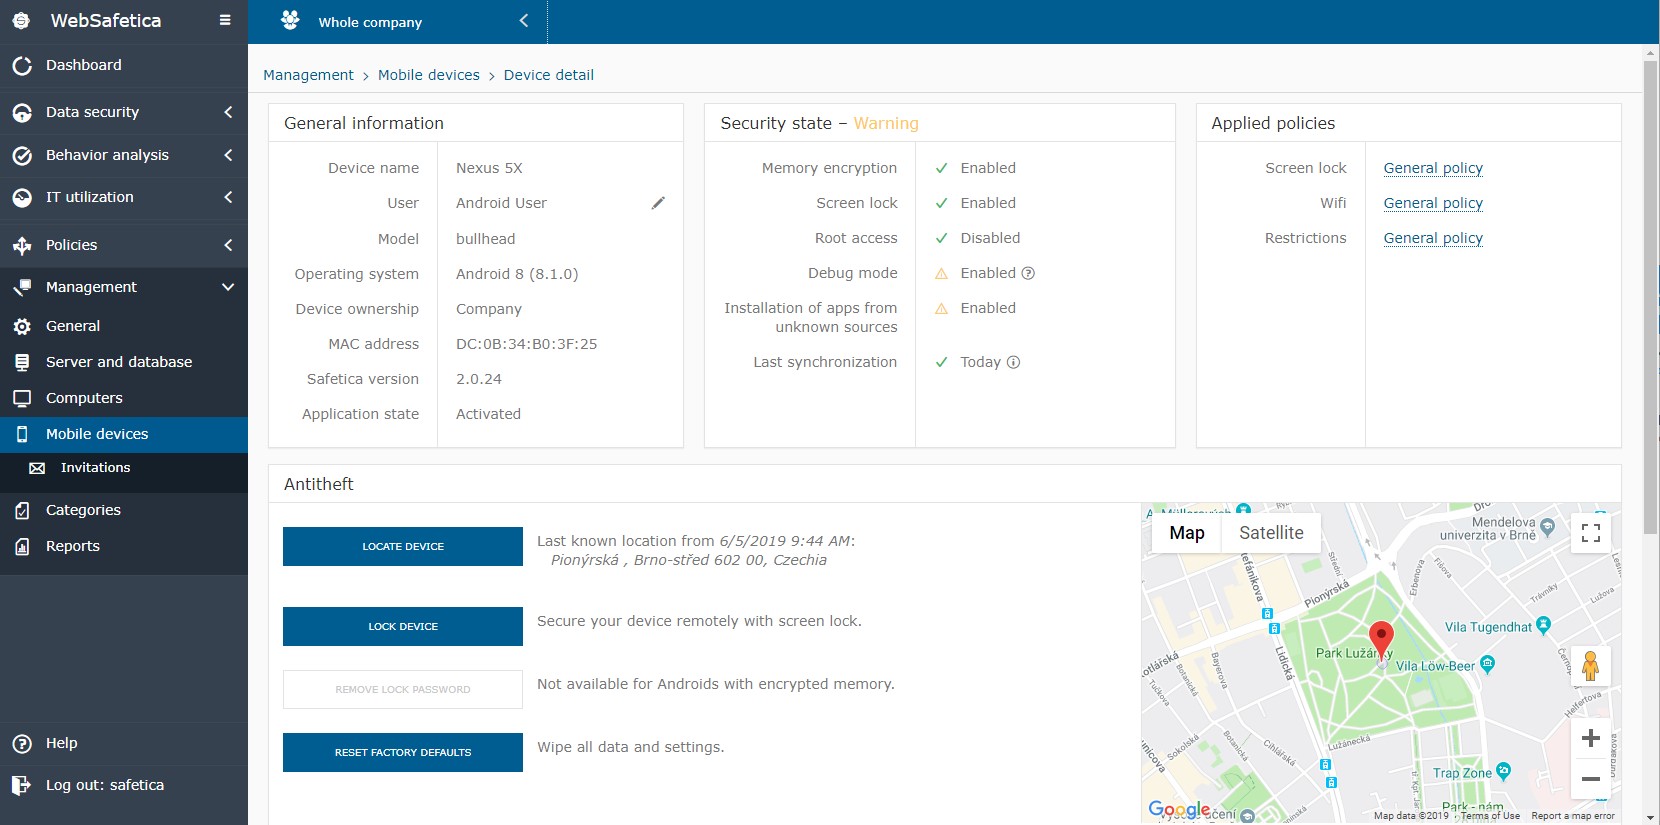Click RESET FACTORY DEFAULTS button
Screen dimensions: 1660x825
pos(403,752)
